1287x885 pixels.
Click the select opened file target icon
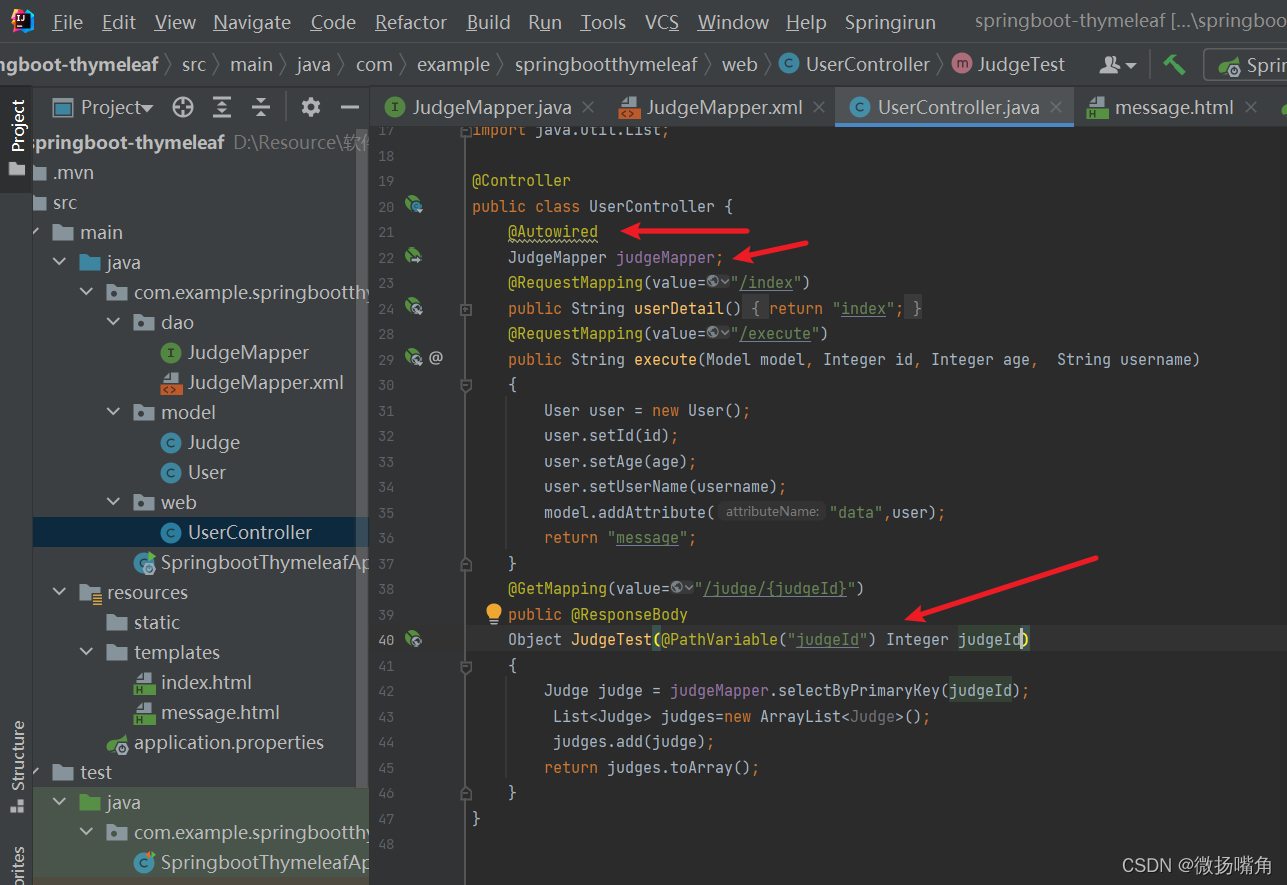pyautogui.click(x=182, y=107)
